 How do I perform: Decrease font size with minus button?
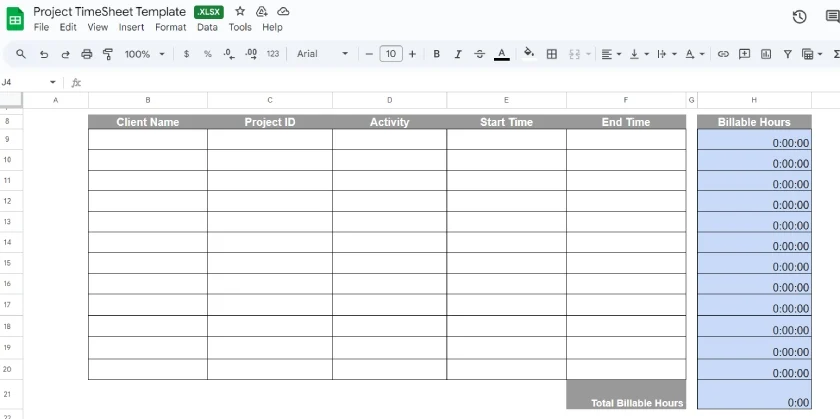[369, 54]
